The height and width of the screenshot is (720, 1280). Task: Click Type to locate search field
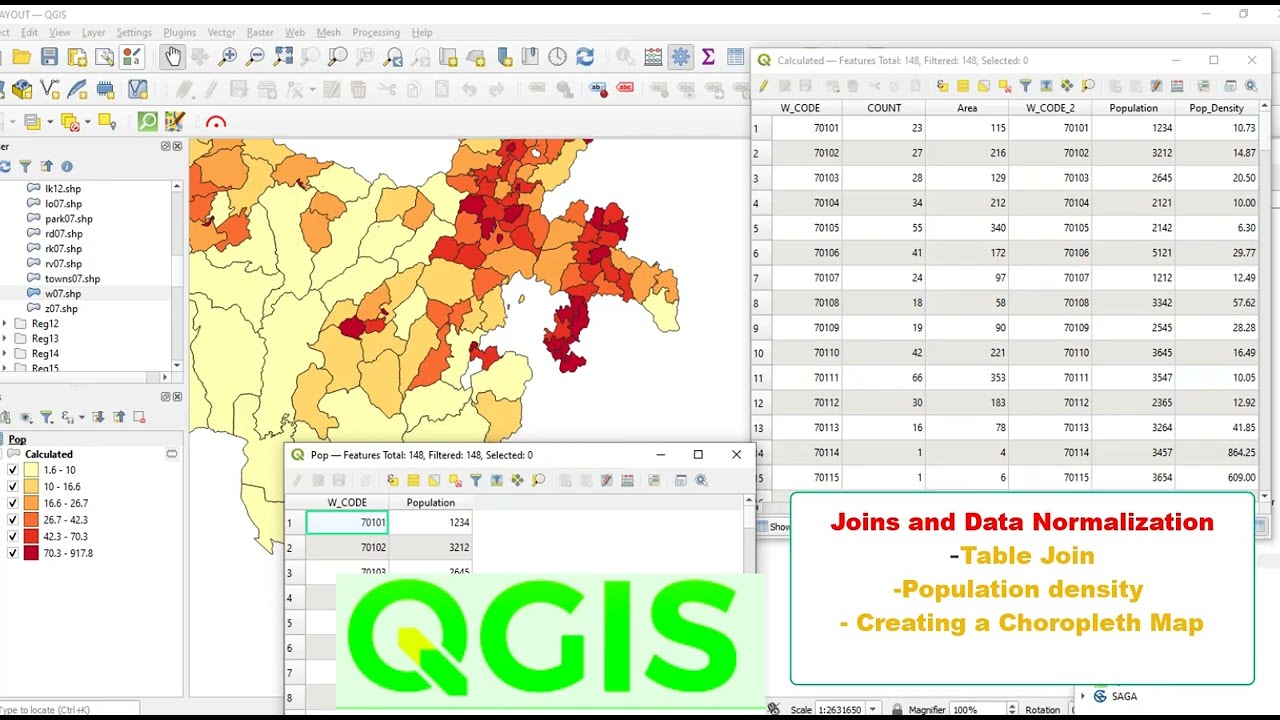(70, 710)
